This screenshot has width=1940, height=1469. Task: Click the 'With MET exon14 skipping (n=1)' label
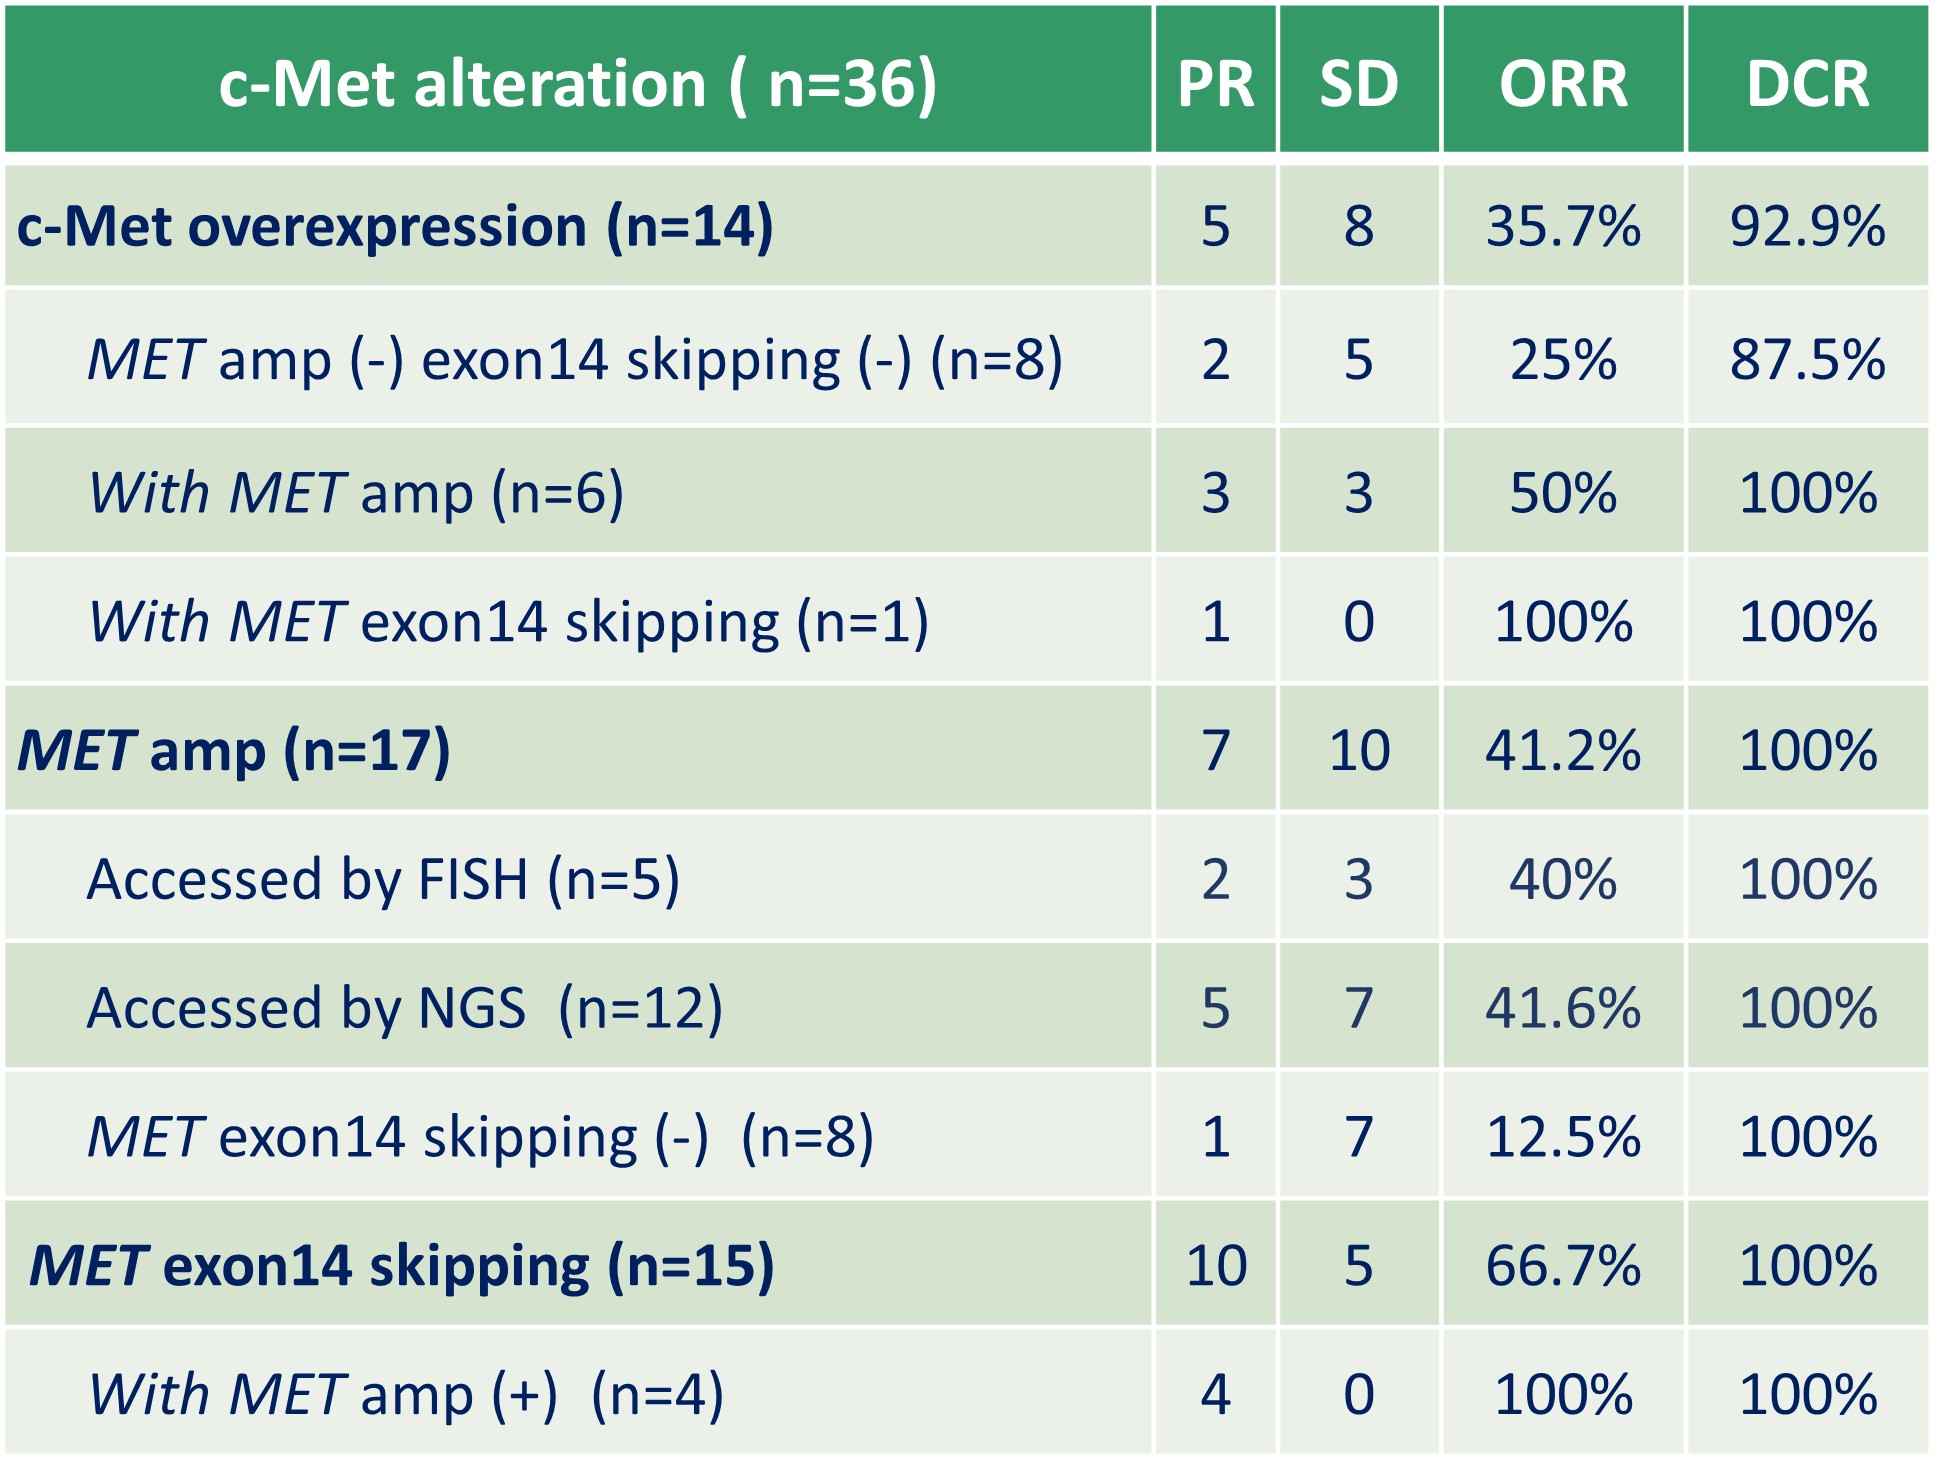509,621
